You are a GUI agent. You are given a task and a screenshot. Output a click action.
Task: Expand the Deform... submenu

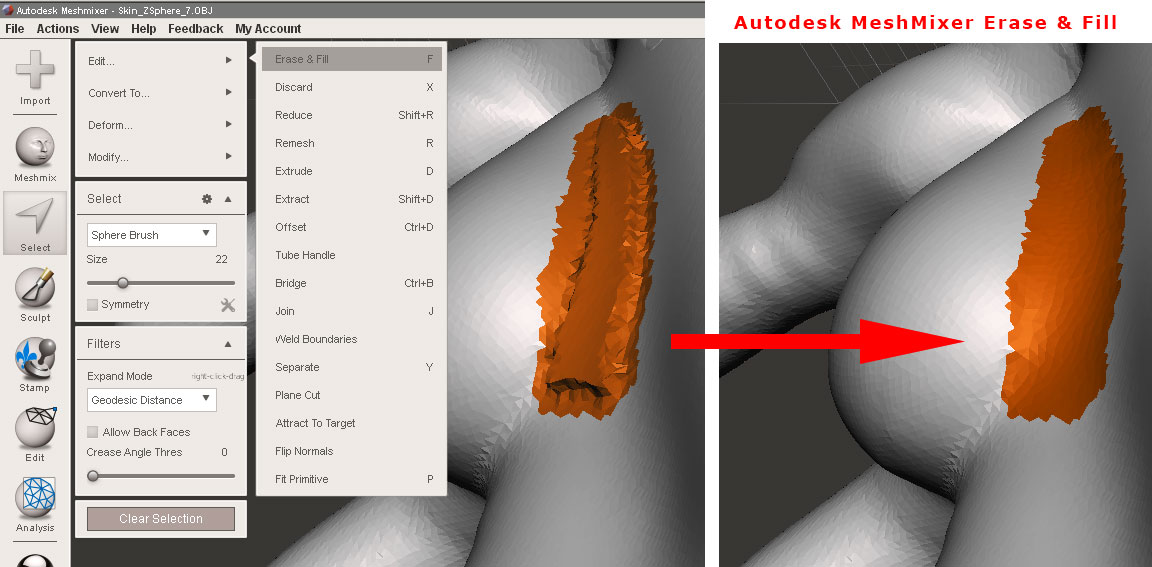(x=161, y=125)
